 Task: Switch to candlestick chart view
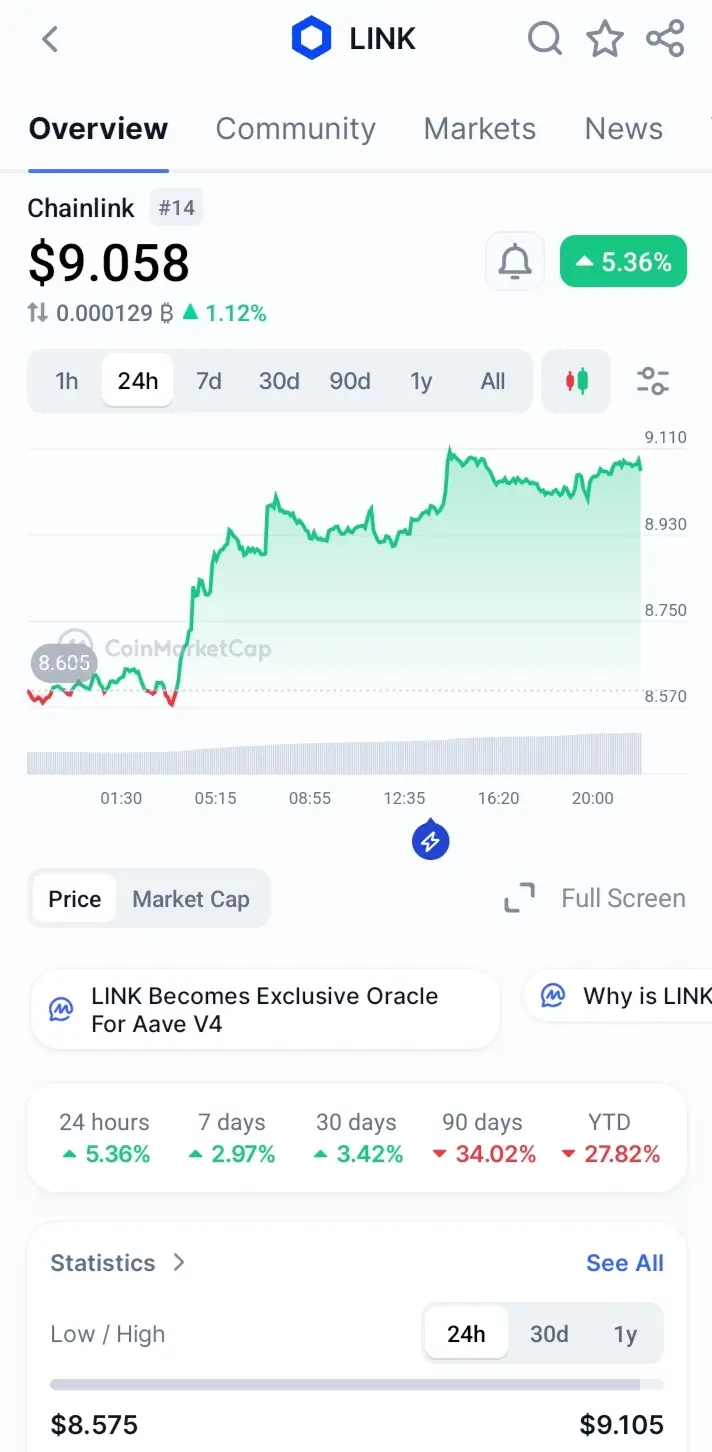(576, 381)
